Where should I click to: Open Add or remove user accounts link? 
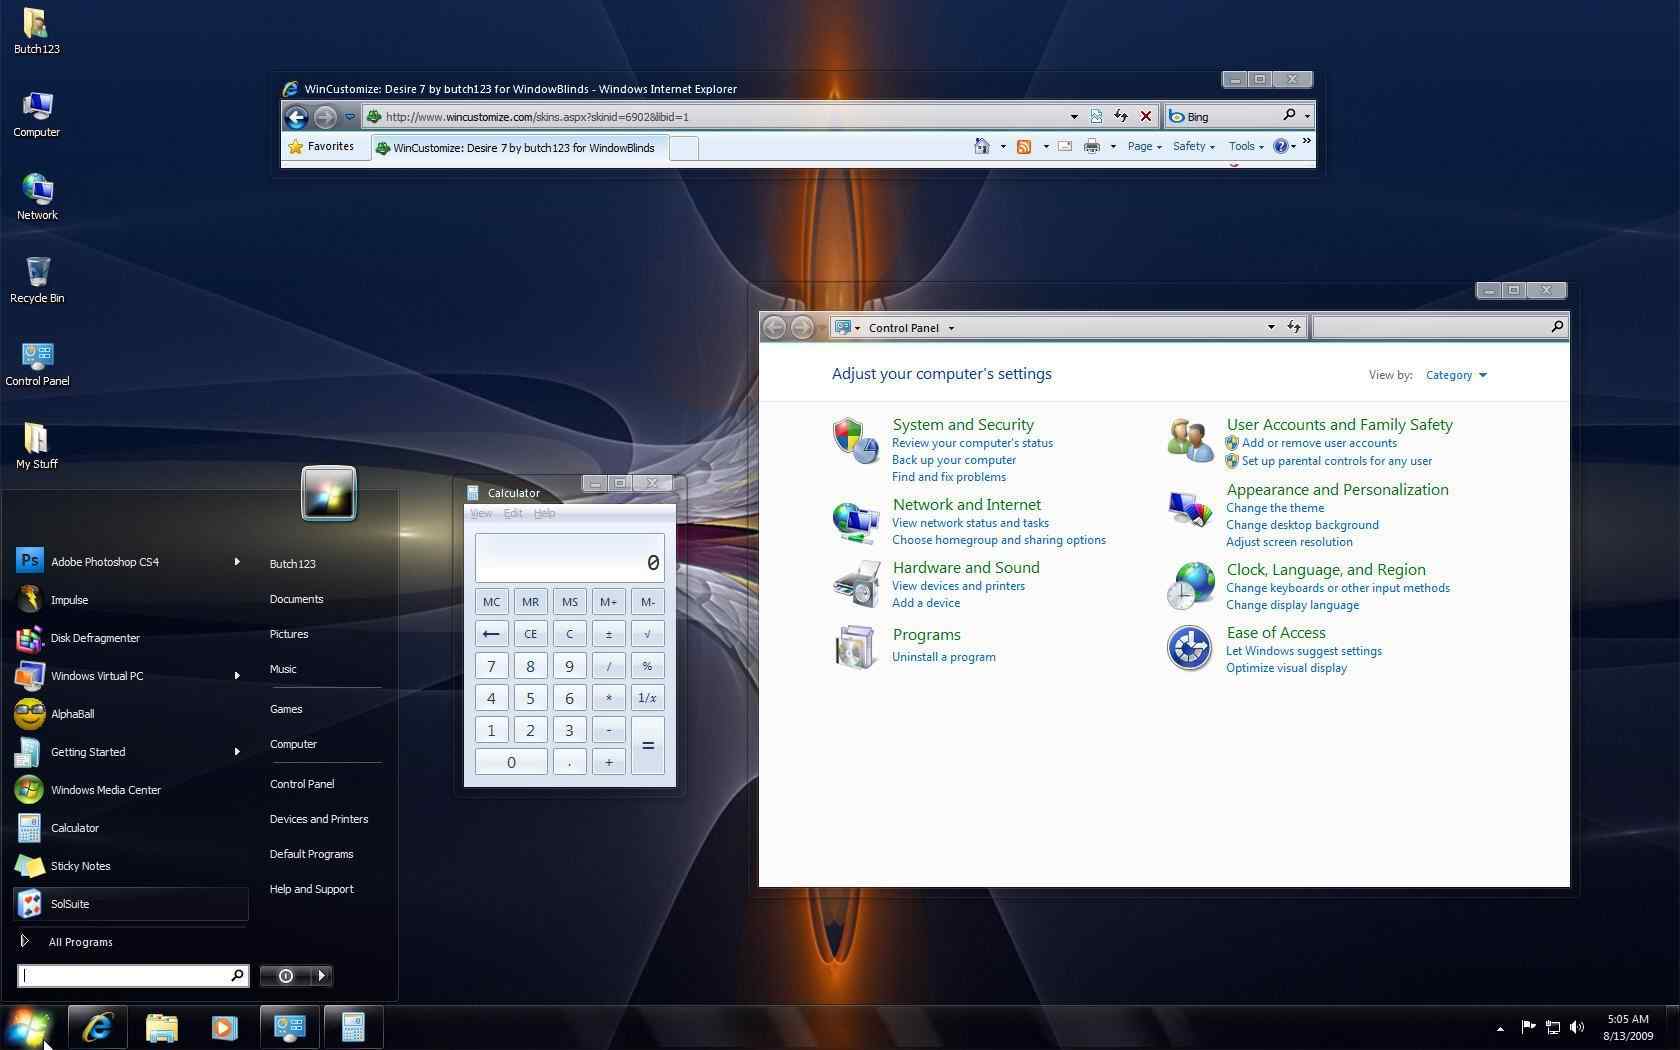pos(1319,443)
